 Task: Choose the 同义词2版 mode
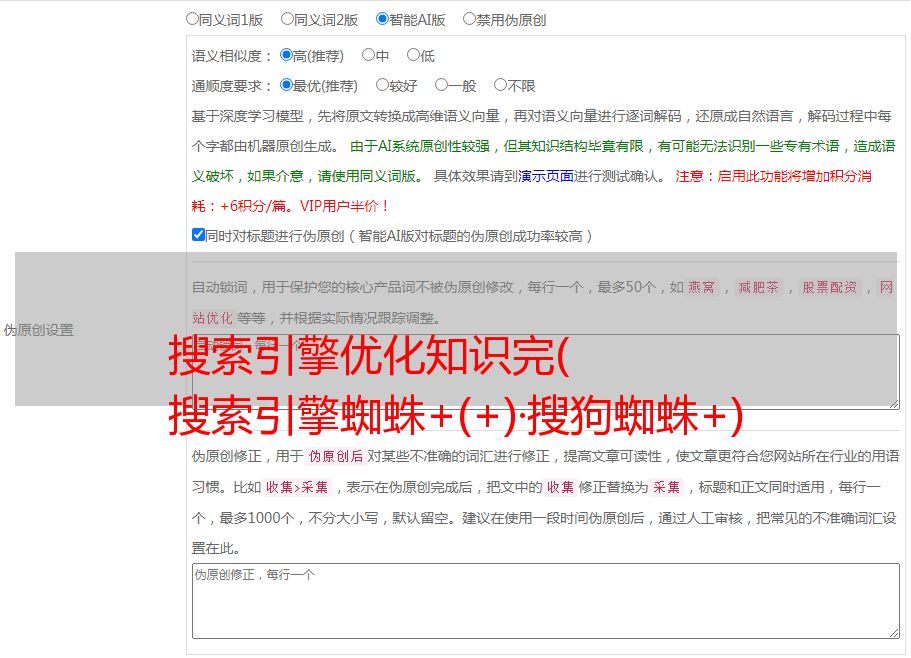click(287, 19)
